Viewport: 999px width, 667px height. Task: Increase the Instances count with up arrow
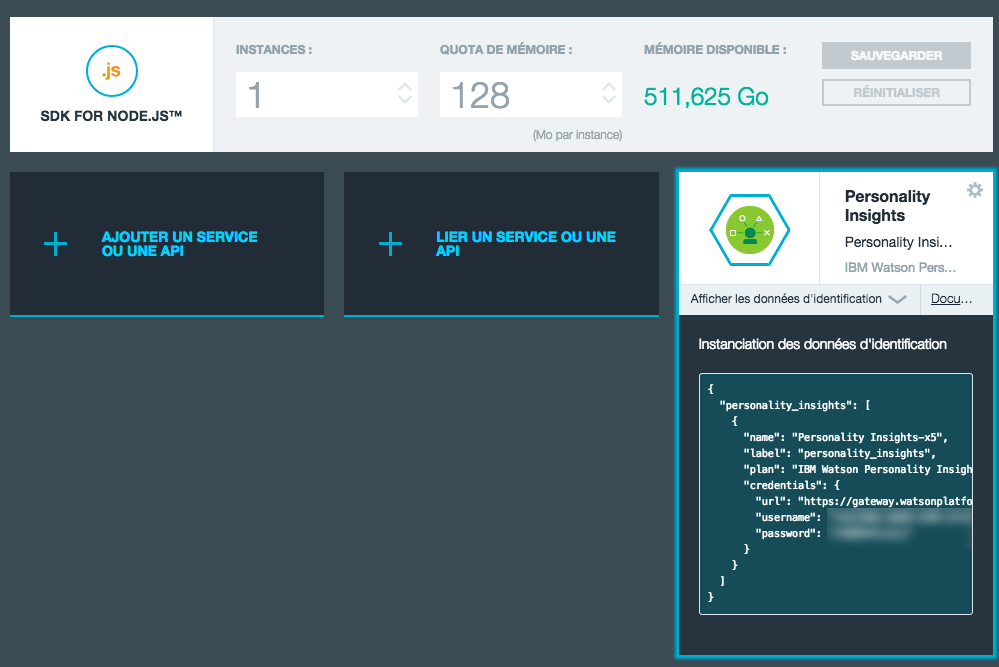pos(405,87)
